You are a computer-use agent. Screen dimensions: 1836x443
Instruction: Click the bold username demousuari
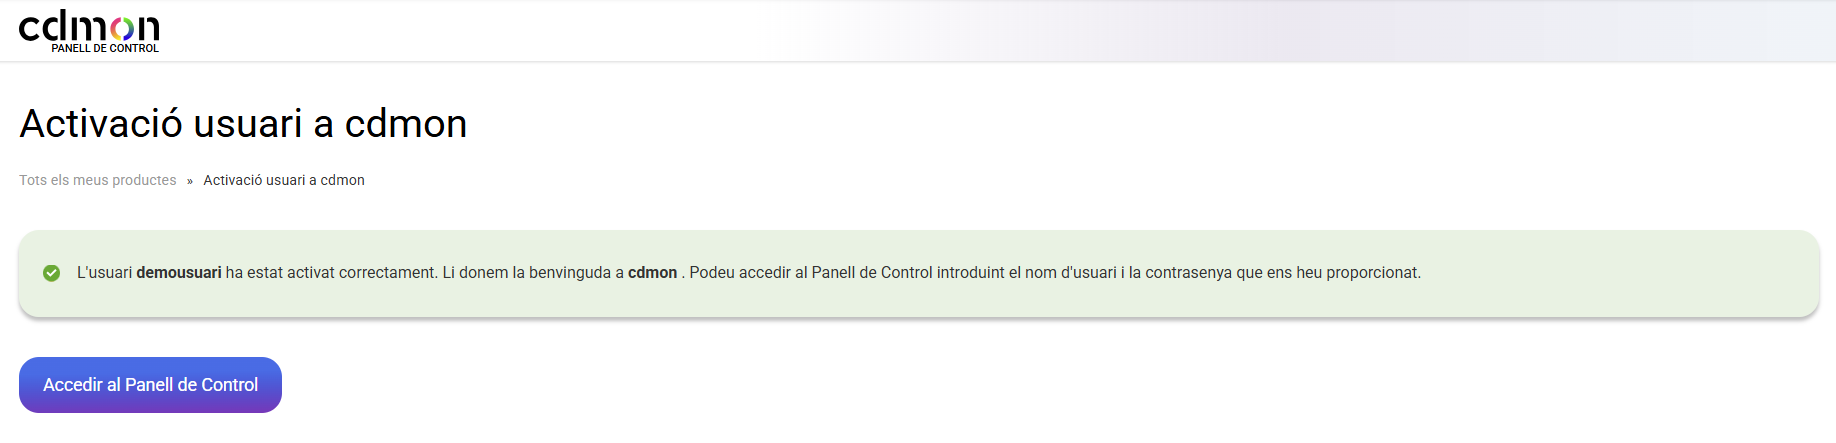click(179, 273)
